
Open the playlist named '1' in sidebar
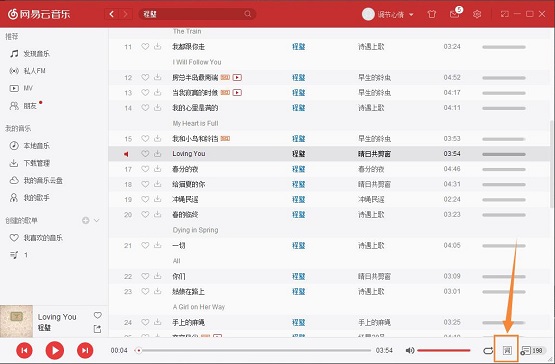pyautogui.click(x=18, y=255)
